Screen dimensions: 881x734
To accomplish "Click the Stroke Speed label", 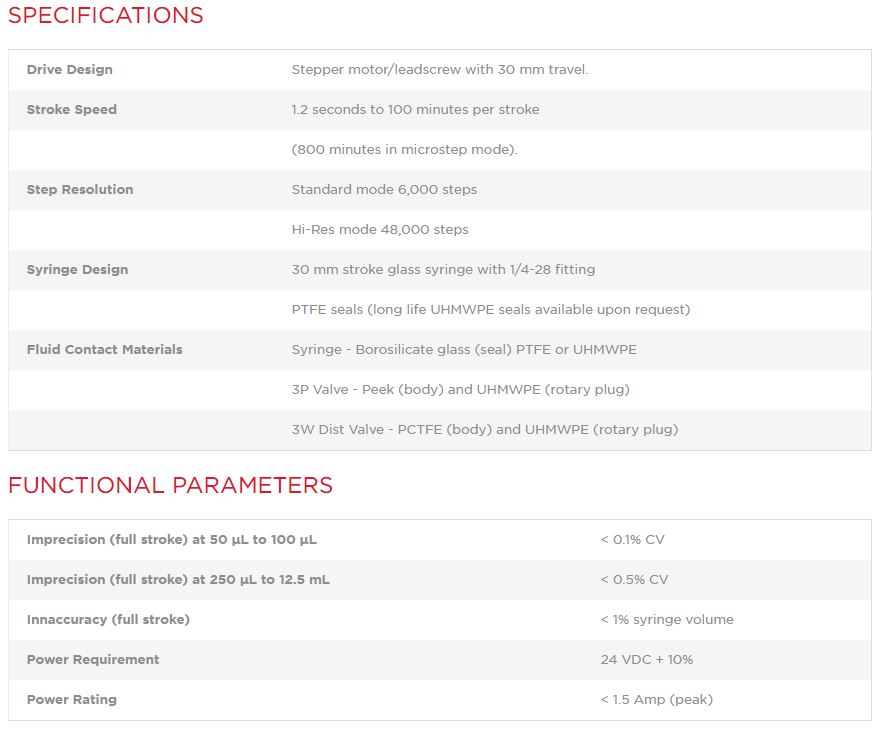I will 71,110.
